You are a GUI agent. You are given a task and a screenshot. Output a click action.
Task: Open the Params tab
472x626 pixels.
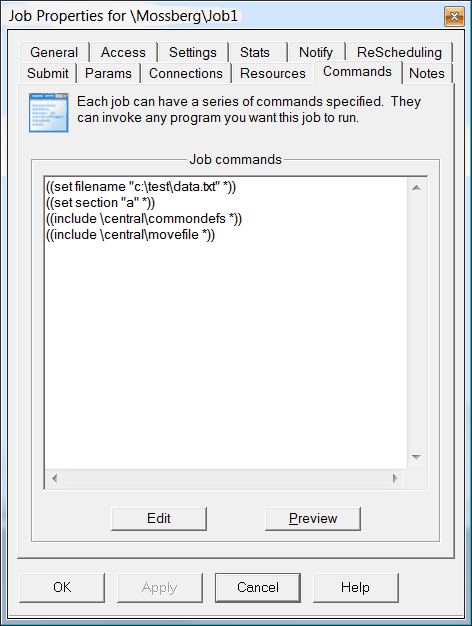point(108,73)
